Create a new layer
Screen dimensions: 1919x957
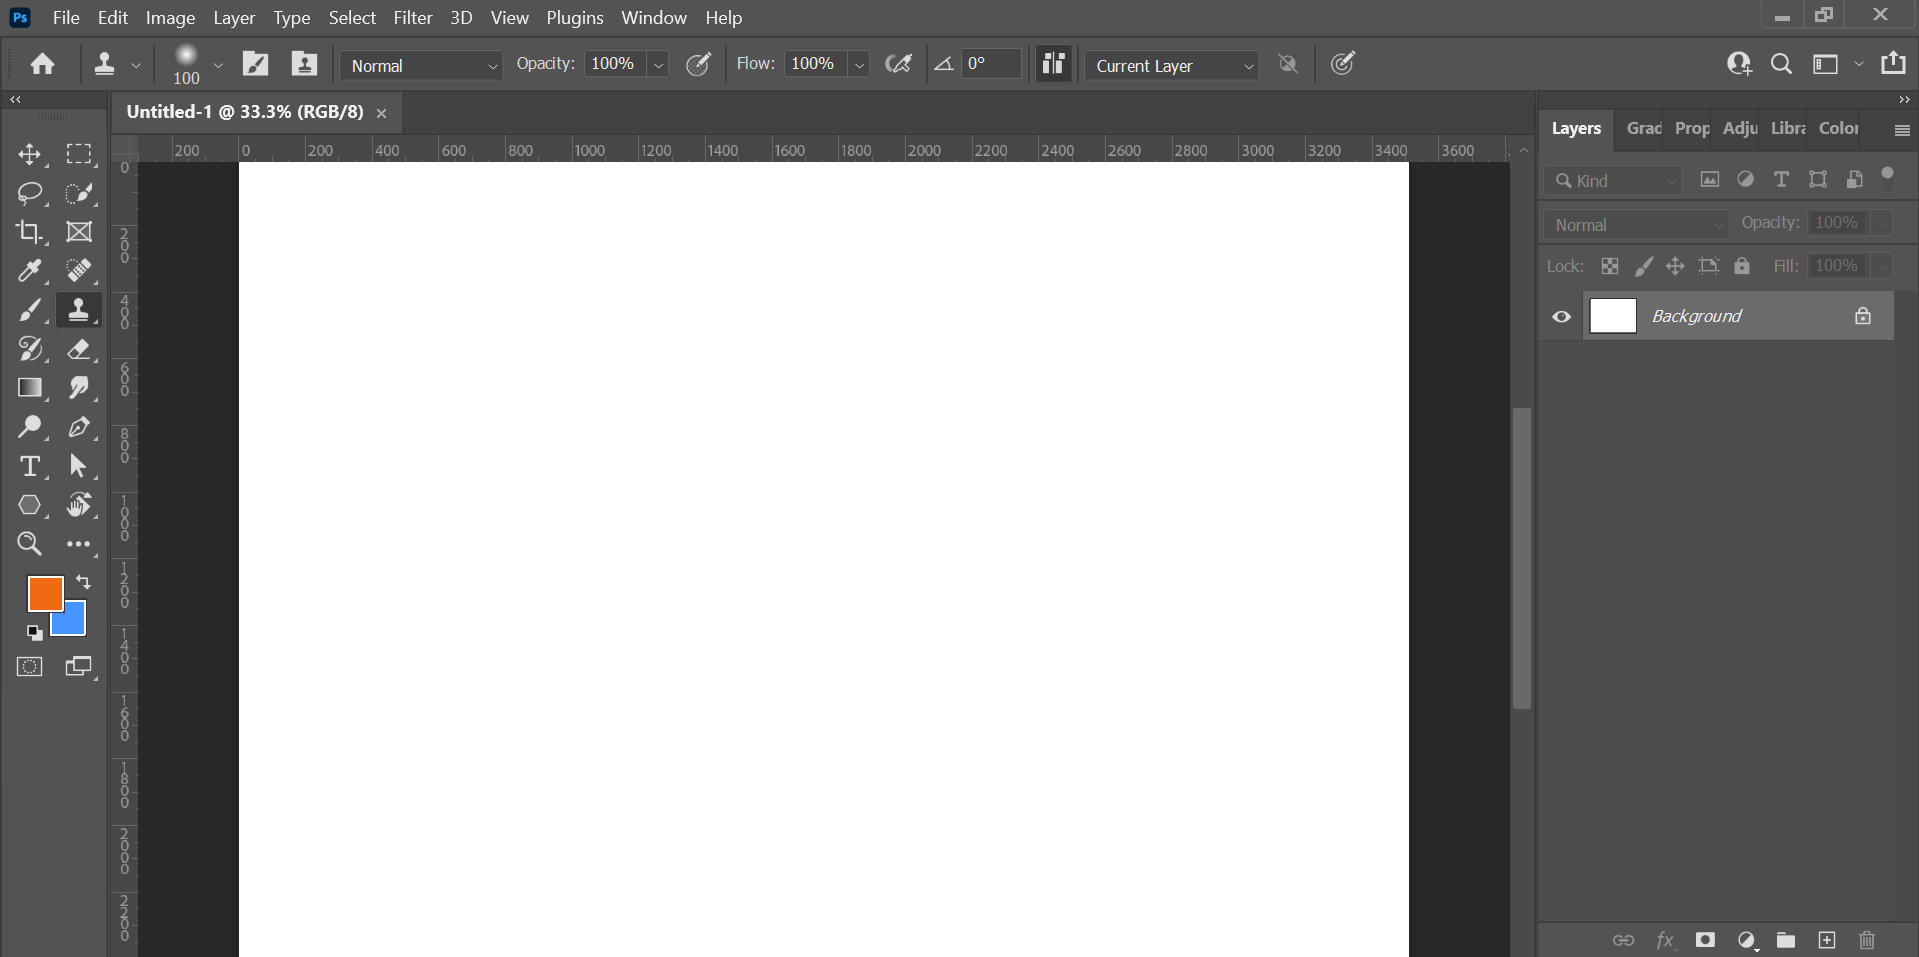1826,940
